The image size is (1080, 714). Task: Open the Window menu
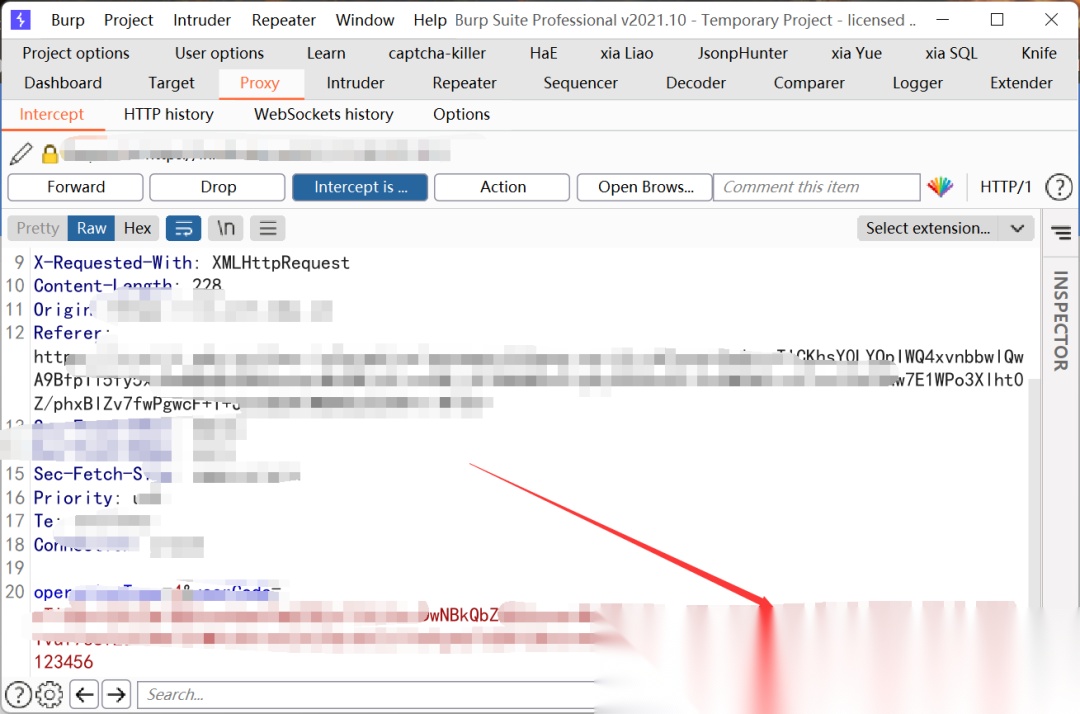364,20
